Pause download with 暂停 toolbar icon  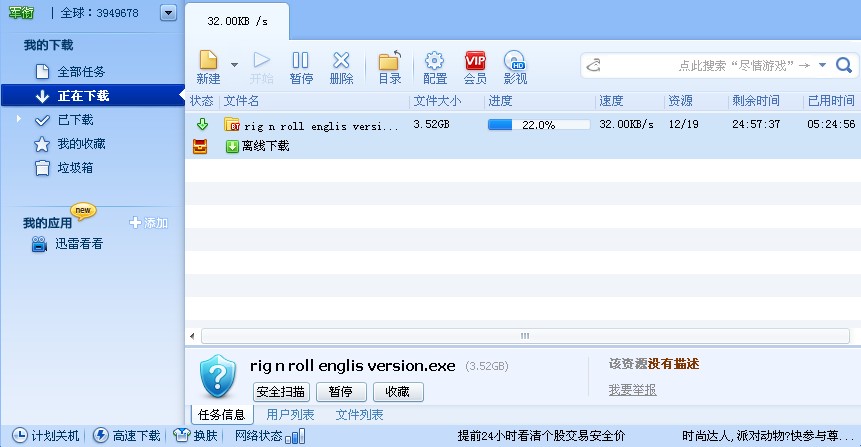[x=300, y=62]
